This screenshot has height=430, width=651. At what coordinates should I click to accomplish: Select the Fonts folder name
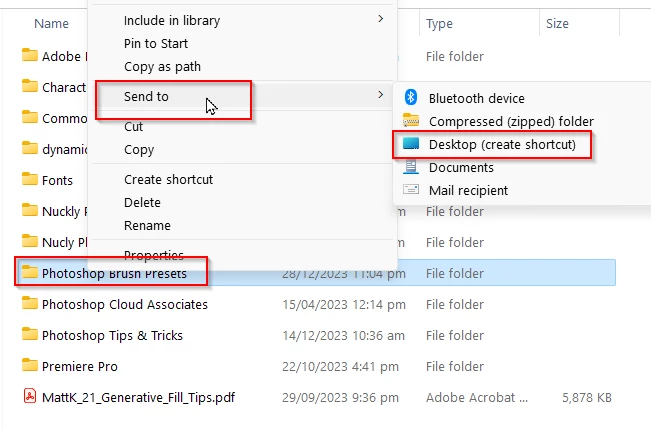[57, 180]
